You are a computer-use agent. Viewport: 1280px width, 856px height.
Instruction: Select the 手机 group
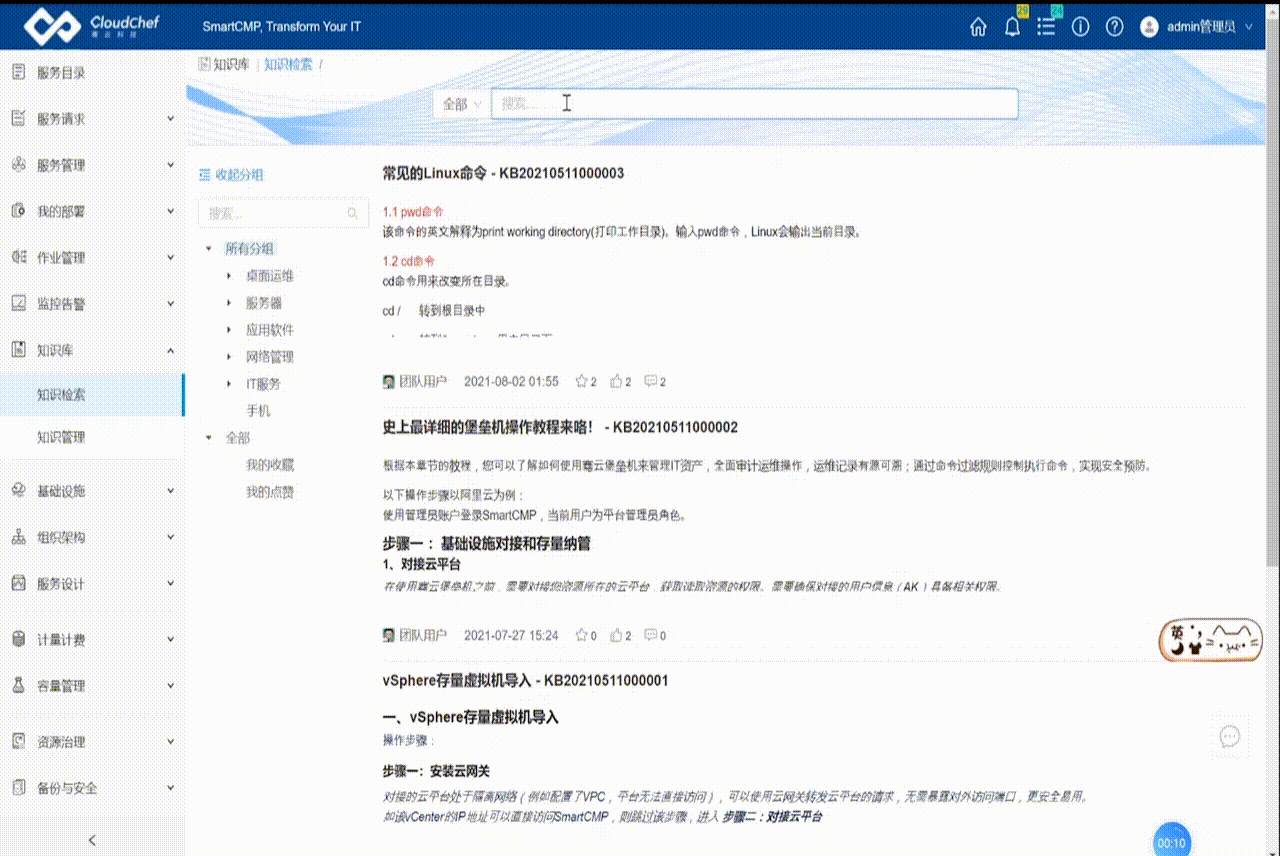[x=258, y=411]
